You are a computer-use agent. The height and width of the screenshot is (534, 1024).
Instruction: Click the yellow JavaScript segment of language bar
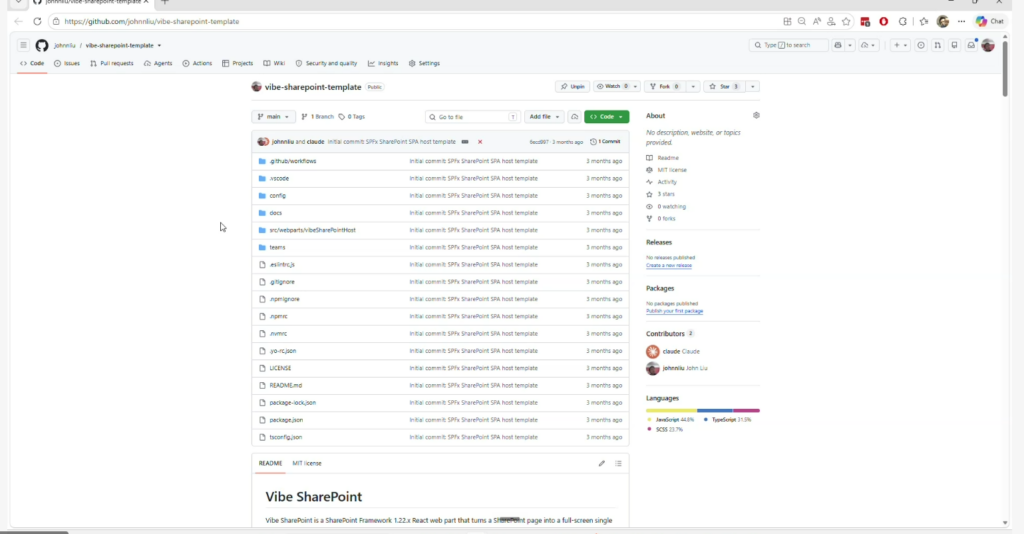pos(671,411)
